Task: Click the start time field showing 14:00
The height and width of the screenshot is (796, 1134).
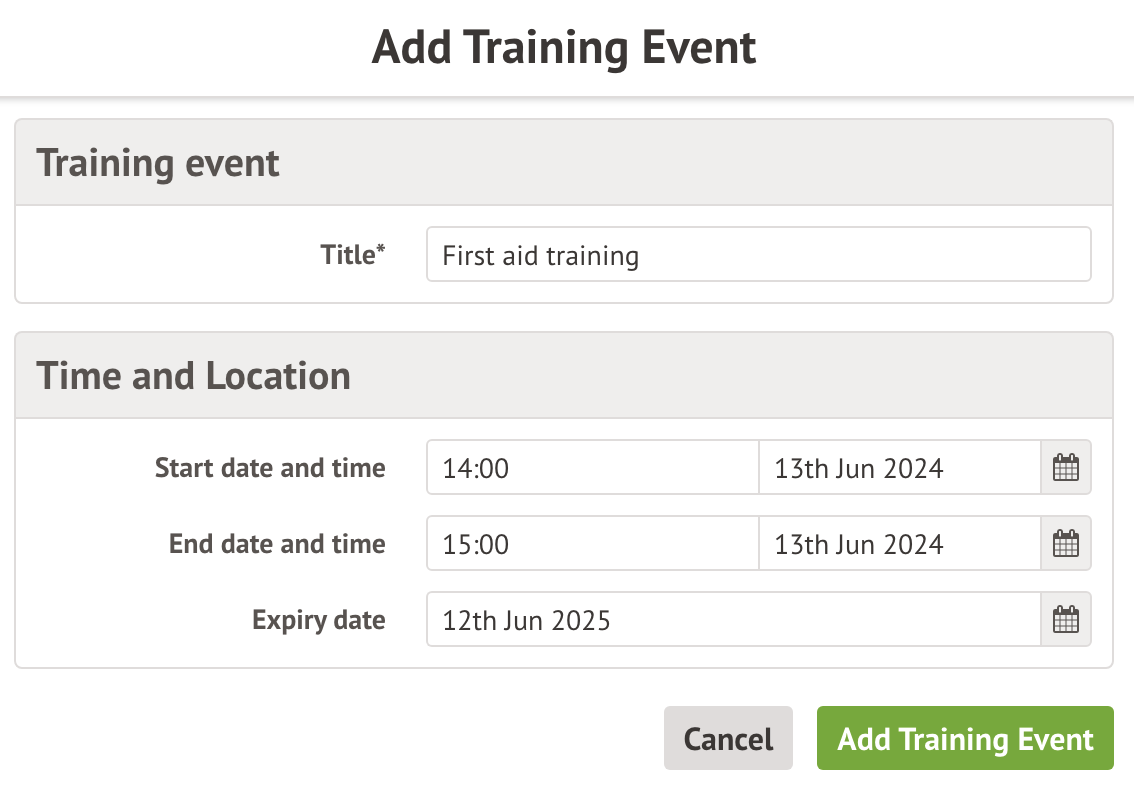Action: (592, 468)
